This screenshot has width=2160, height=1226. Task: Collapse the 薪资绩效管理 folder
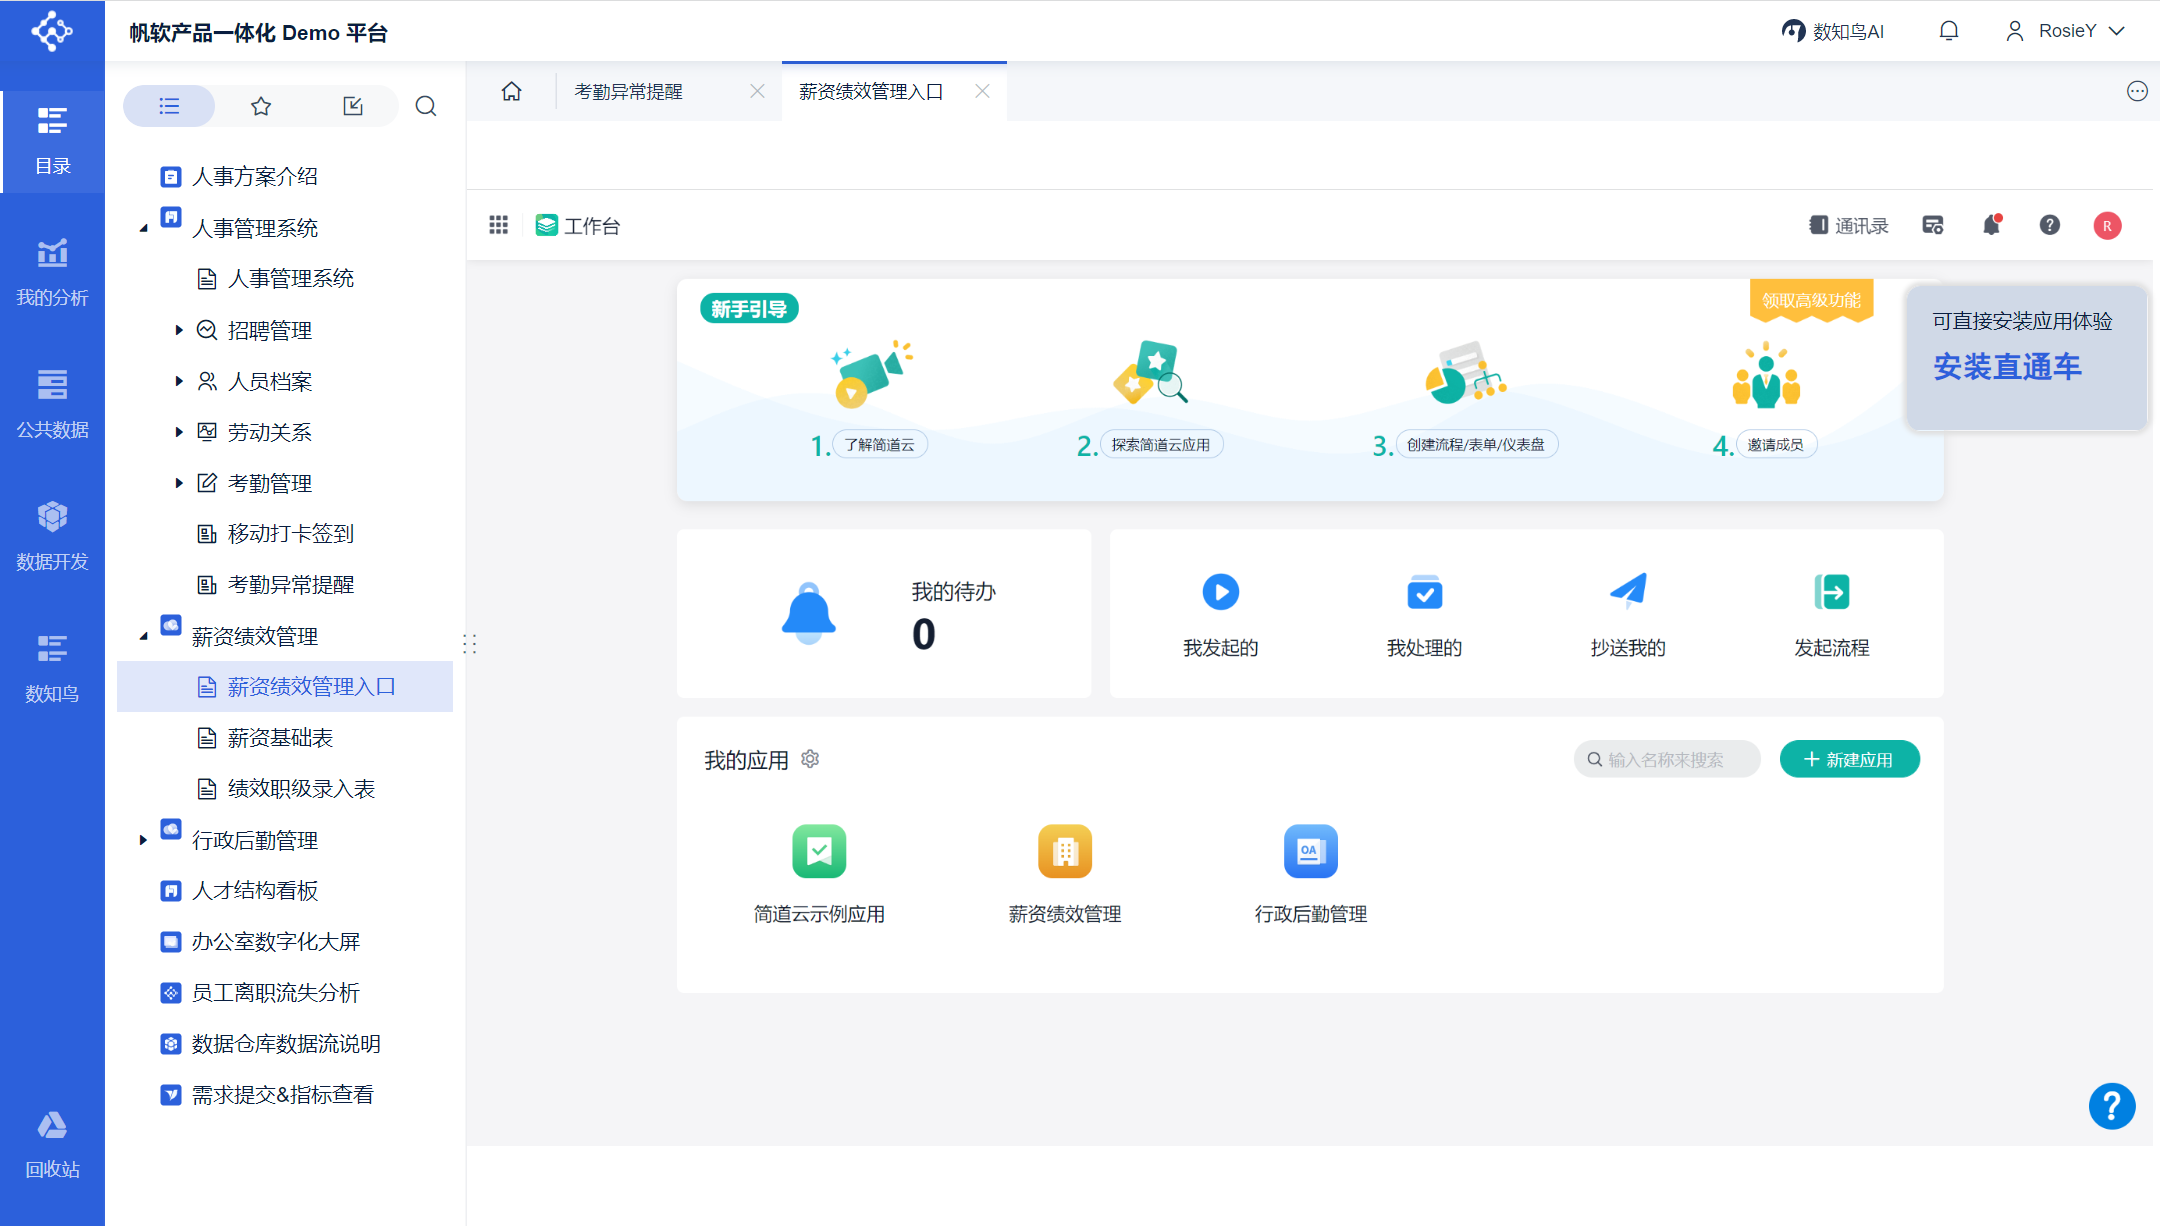143,636
